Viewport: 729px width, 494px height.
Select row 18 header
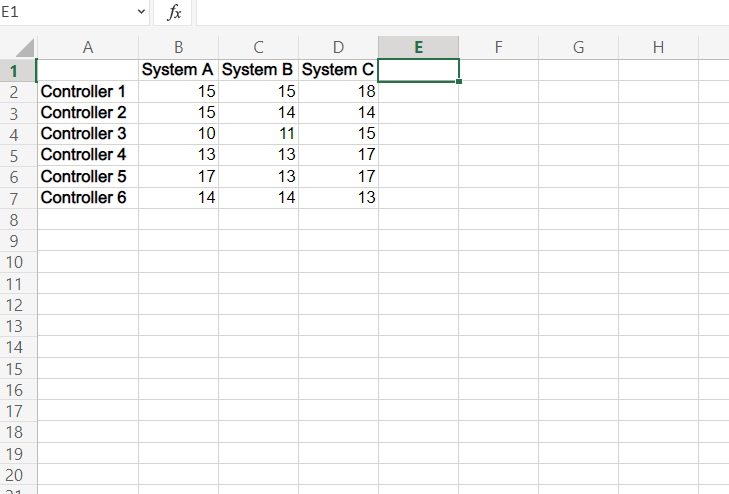[x=18, y=432]
